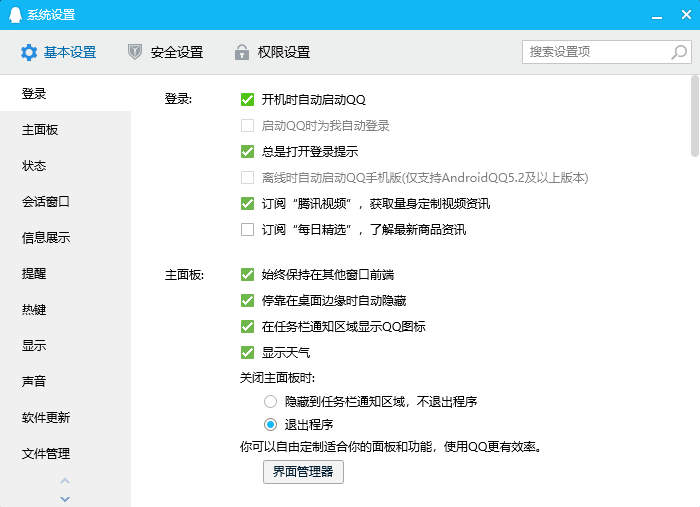Toggle 启动QQ时为我自动登录 checkbox
Screen dimensions: 700x507
tap(247, 125)
